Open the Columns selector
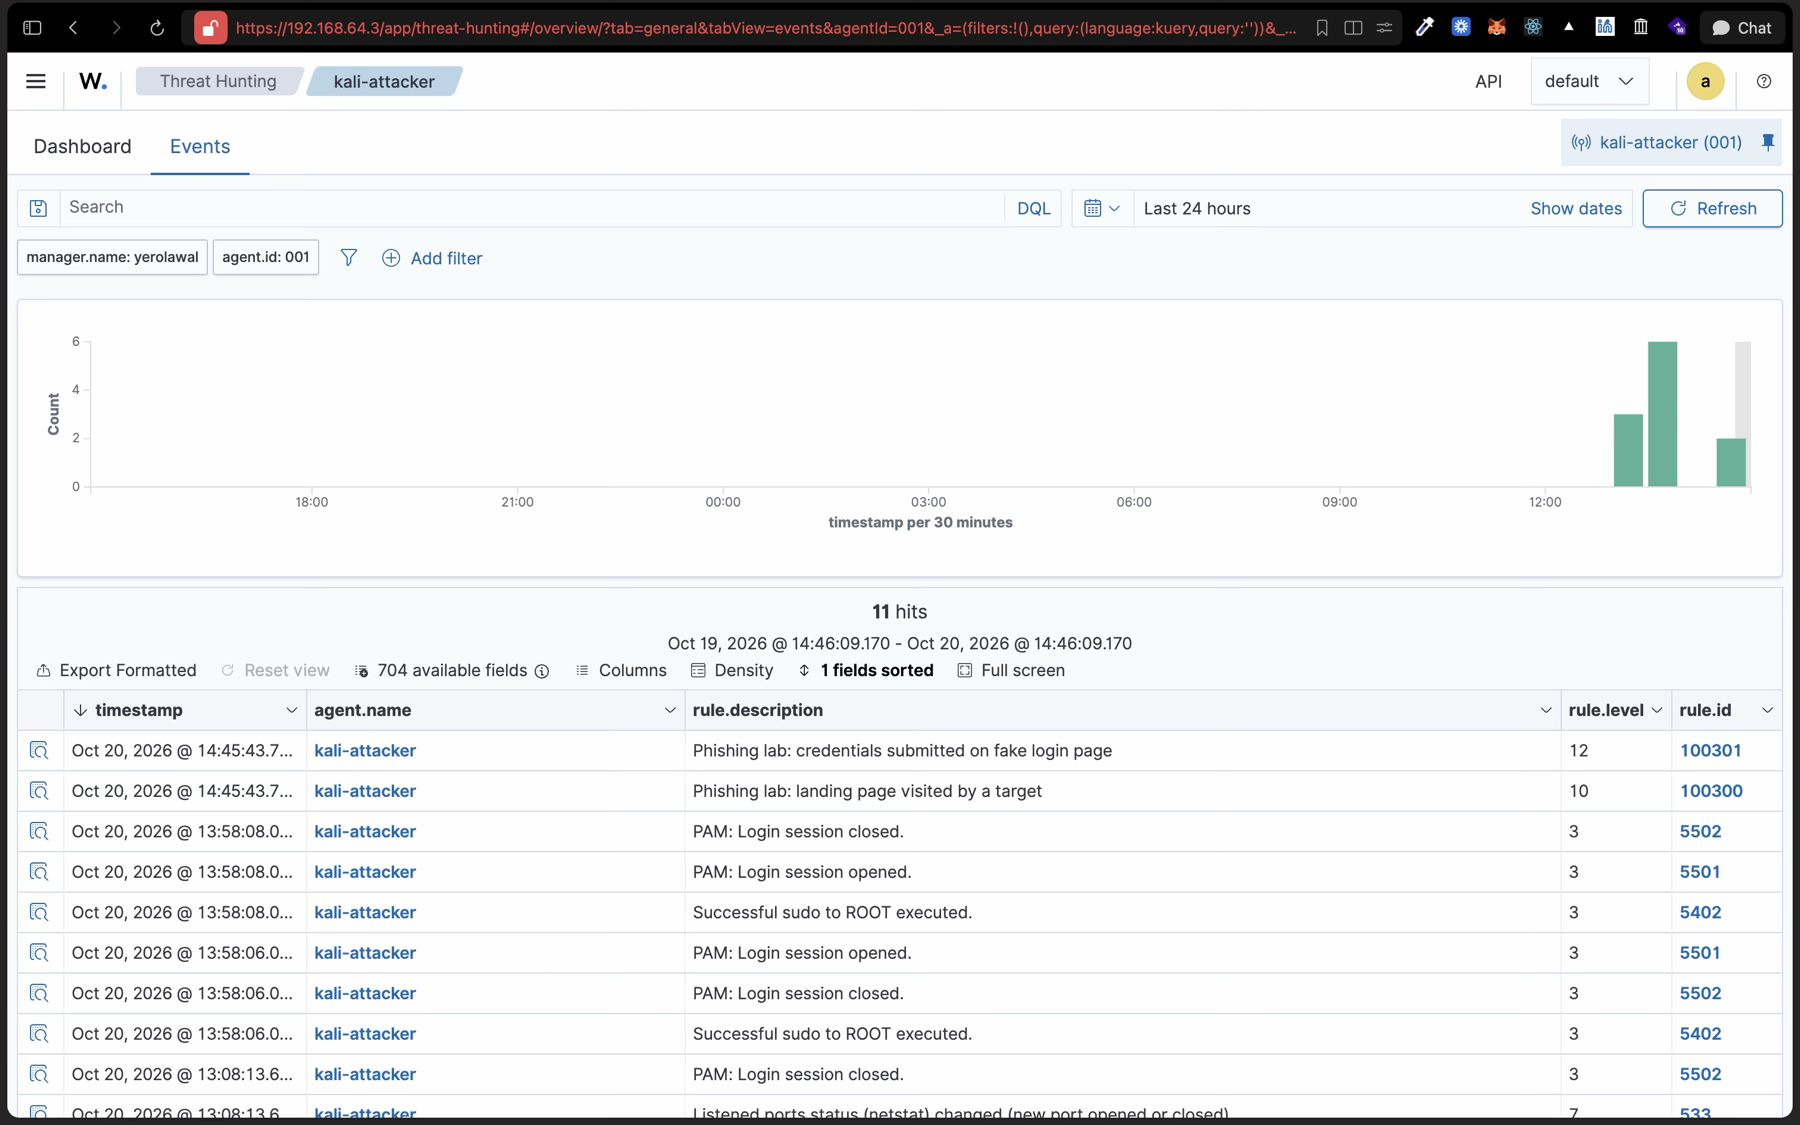The width and height of the screenshot is (1800, 1125). pyautogui.click(x=621, y=670)
